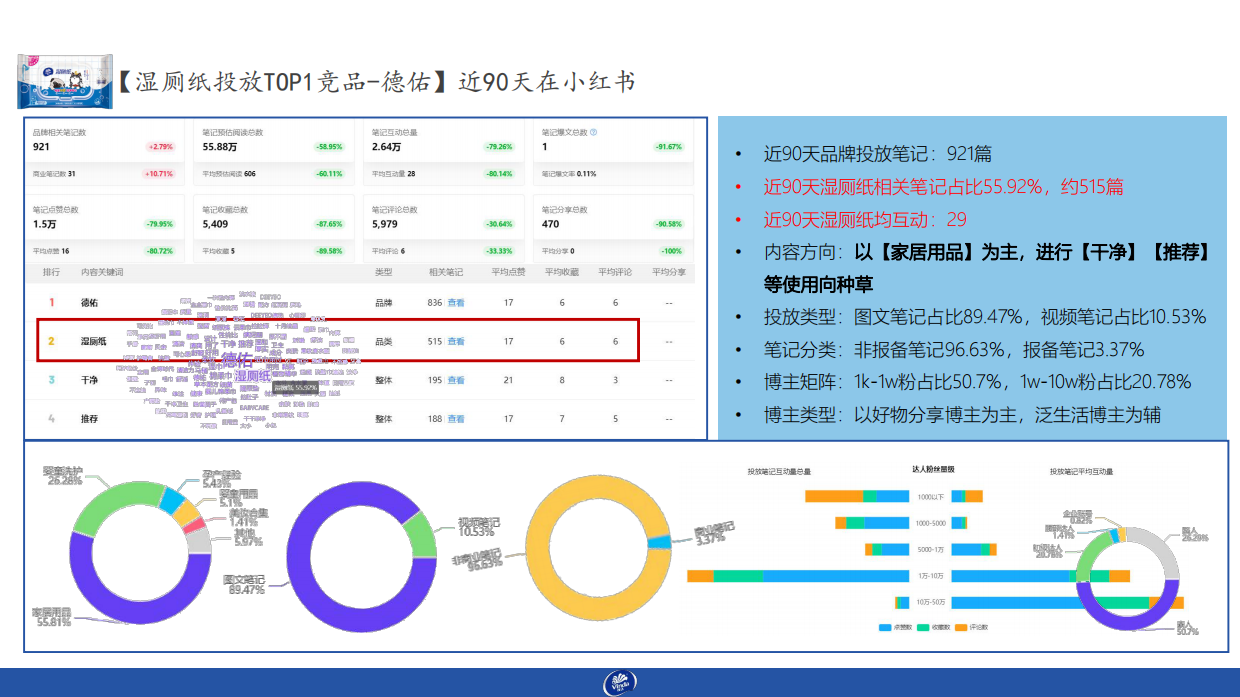Open 查看 link in the 德佑 brand row
This screenshot has width=1240, height=697.
point(457,302)
